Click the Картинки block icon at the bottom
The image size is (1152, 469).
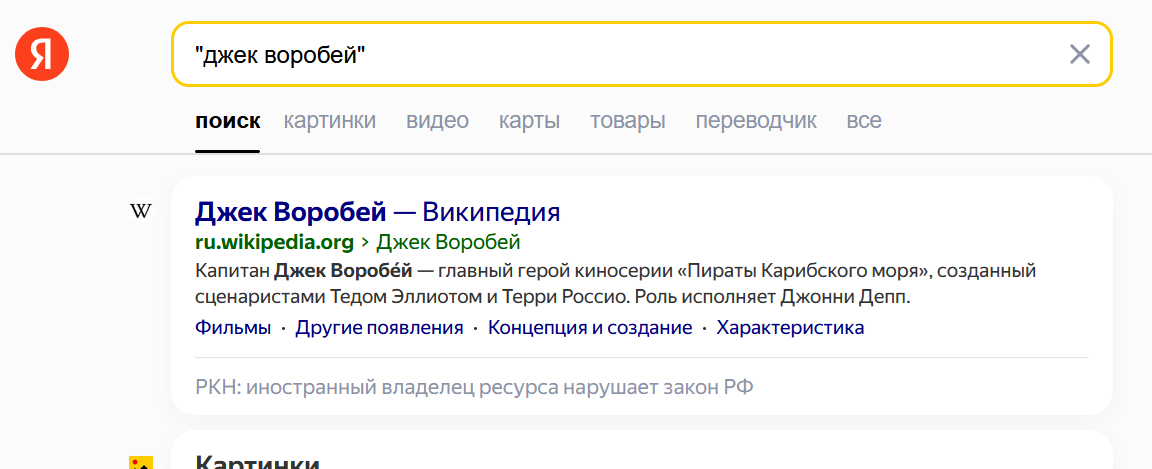click(x=141, y=462)
